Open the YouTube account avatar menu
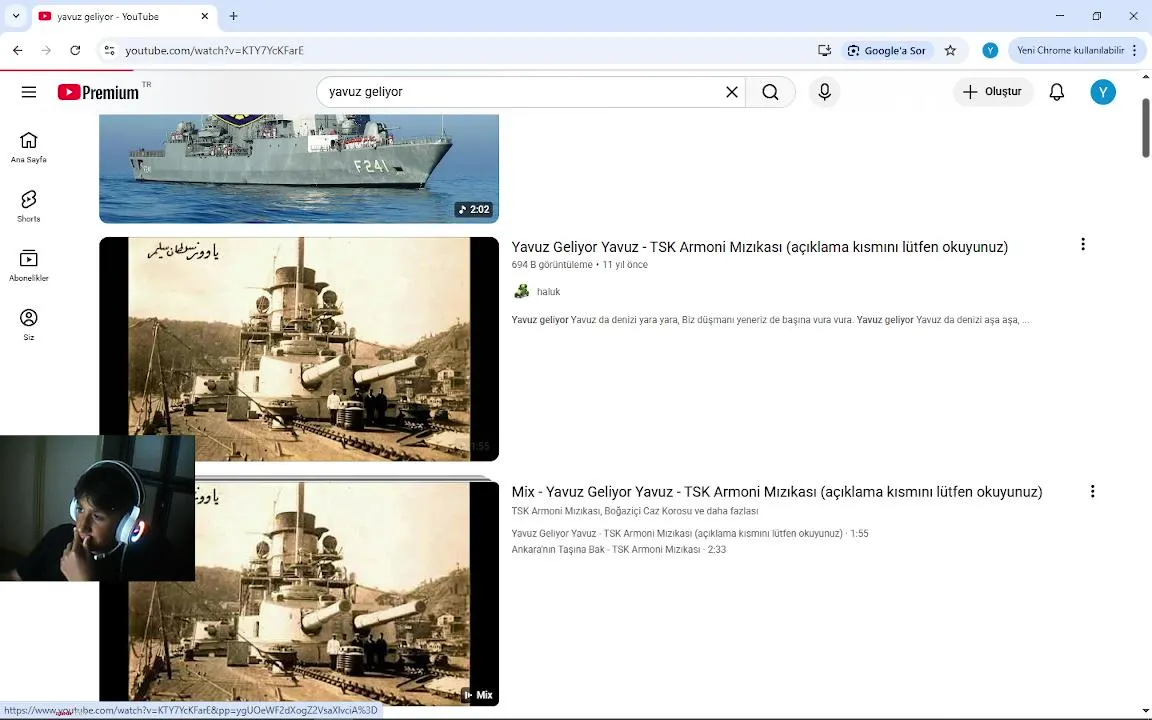The image size is (1152, 720). (1102, 92)
